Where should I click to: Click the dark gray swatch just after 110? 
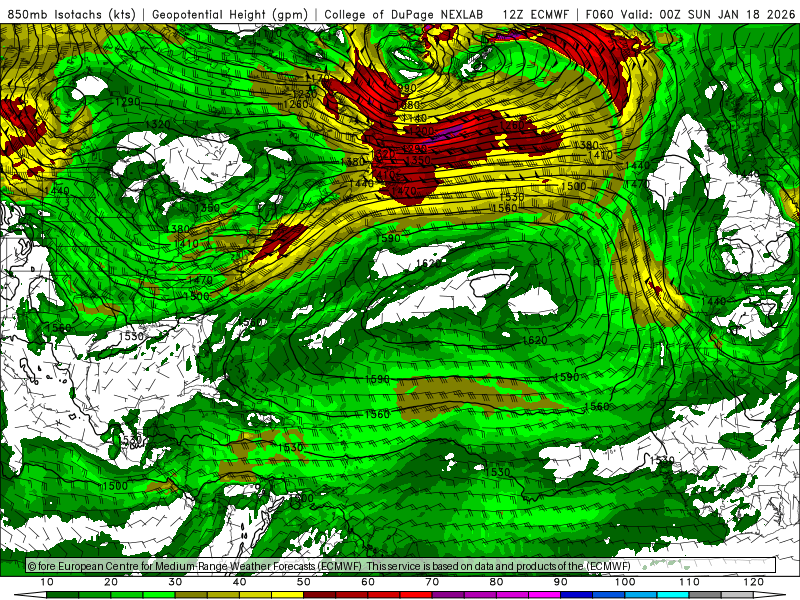(705, 595)
